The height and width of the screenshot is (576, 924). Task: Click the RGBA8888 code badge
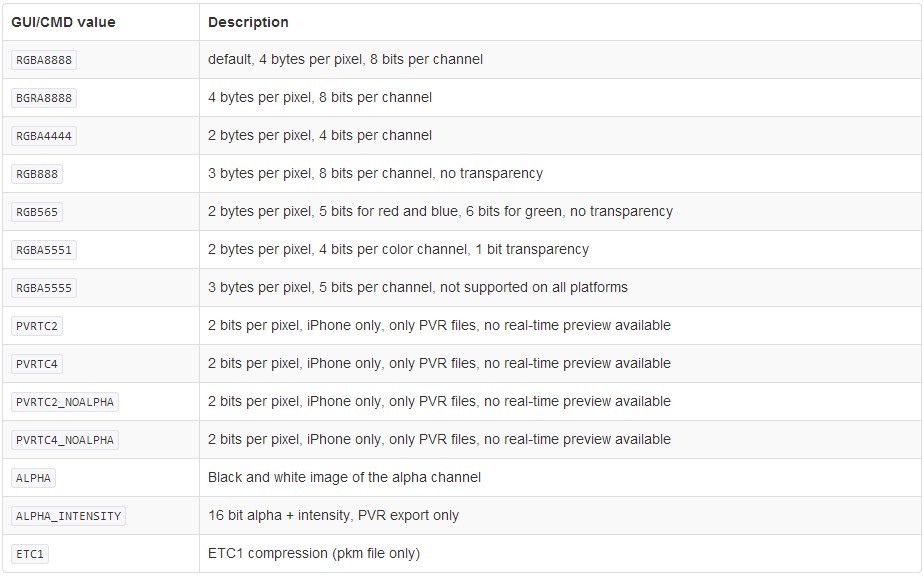pos(44,60)
